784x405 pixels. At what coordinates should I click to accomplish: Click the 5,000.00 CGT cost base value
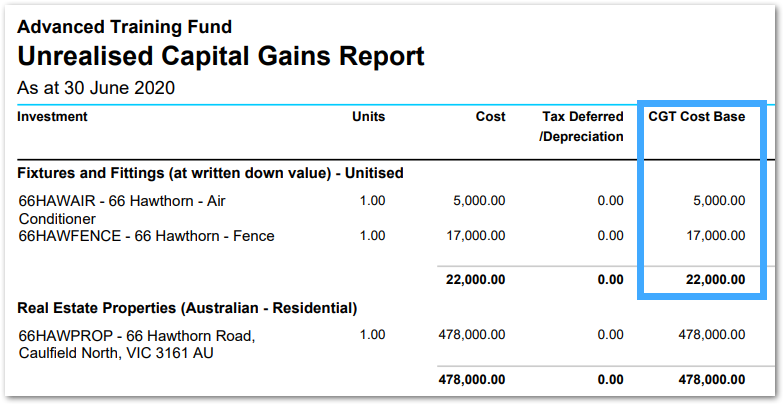(x=719, y=201)
